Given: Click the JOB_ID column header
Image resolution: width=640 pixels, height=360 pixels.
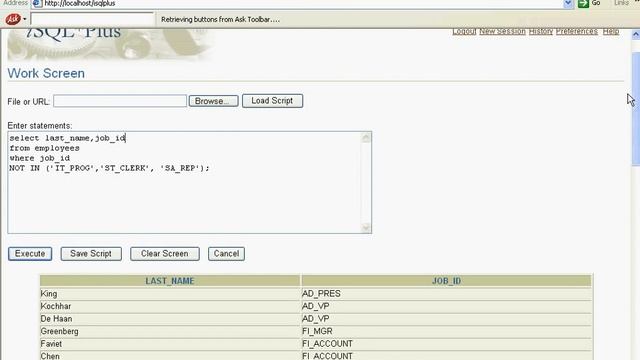Looking at the screenshot, I should [446, 281].
